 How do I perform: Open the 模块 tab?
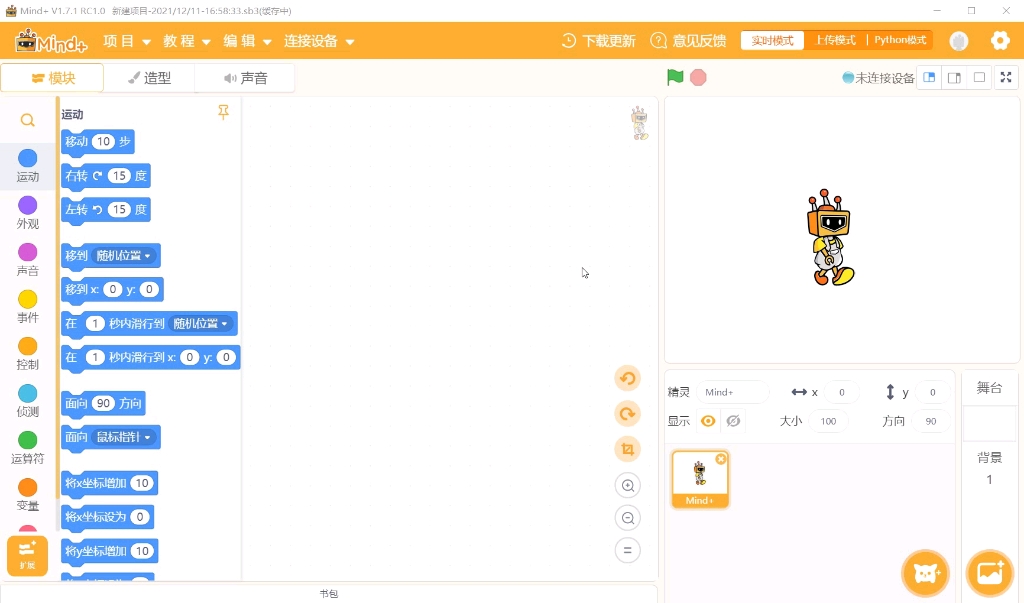[52, 78]
